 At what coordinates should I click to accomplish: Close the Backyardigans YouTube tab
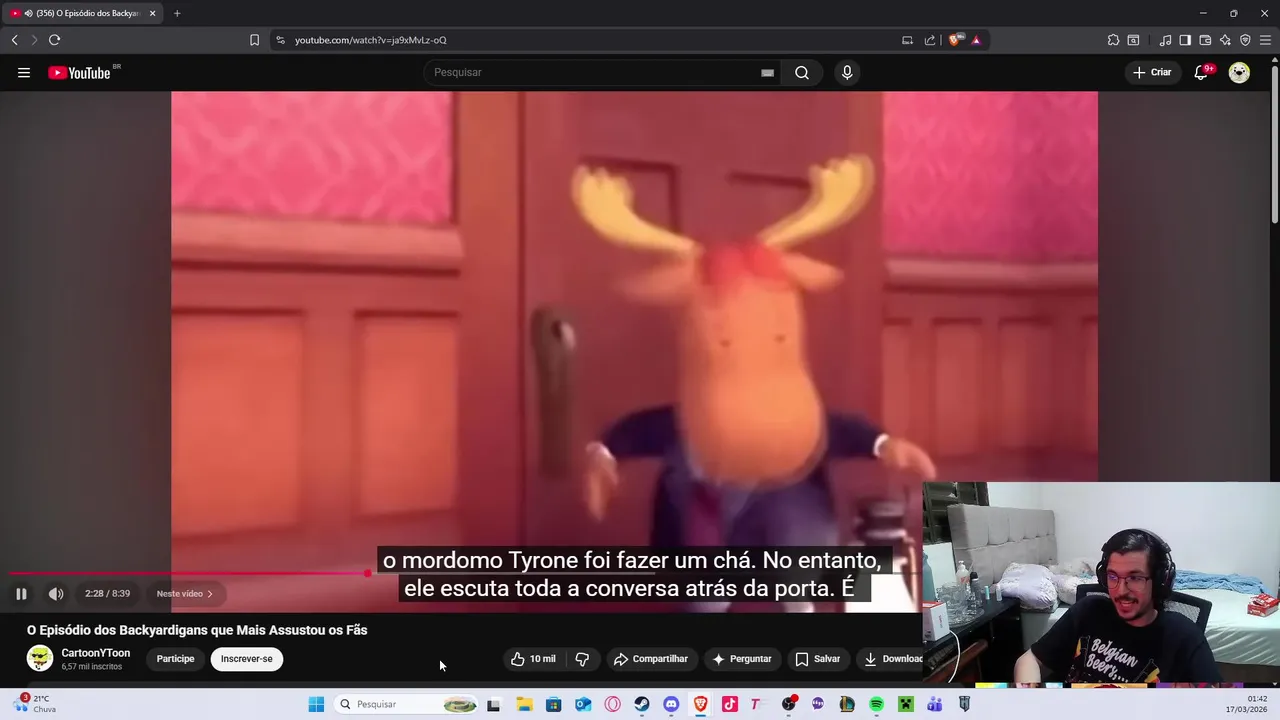pyautogui.click(x=152, y=13)
